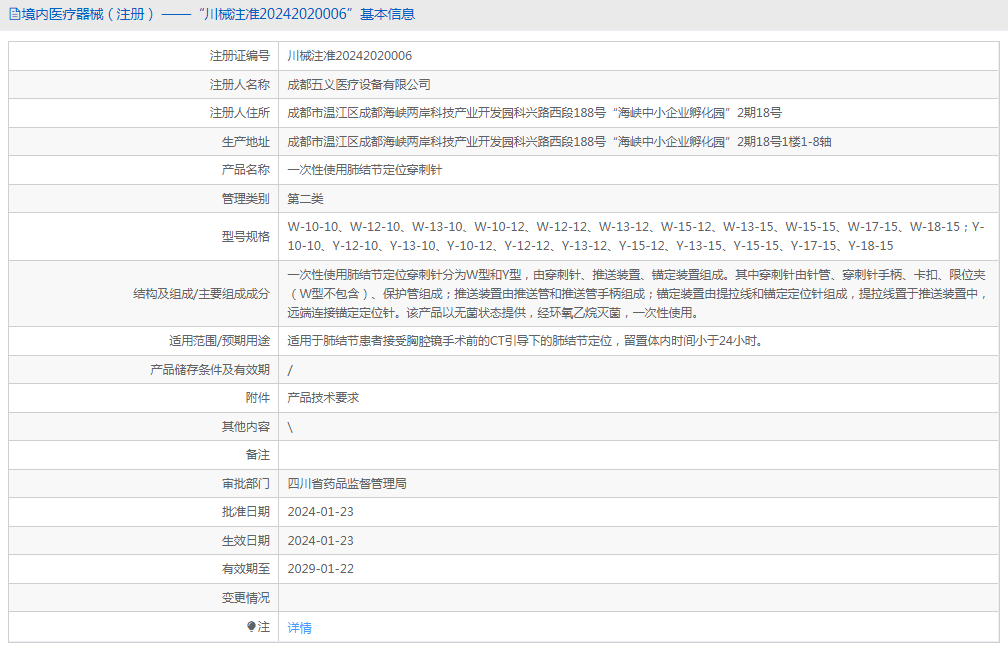Click the page title 境内医疗器械（注册）基本信息

tap(218, 14)
